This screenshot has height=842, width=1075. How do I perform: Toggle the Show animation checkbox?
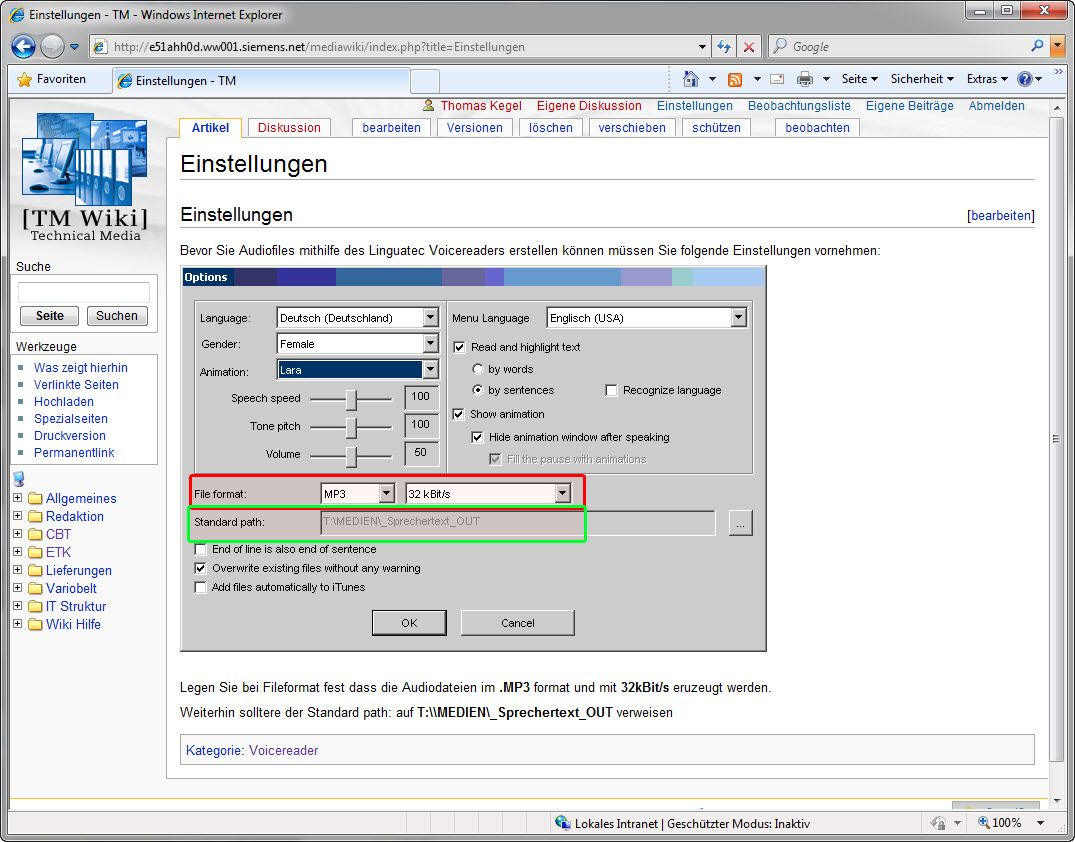coord(460,414)
